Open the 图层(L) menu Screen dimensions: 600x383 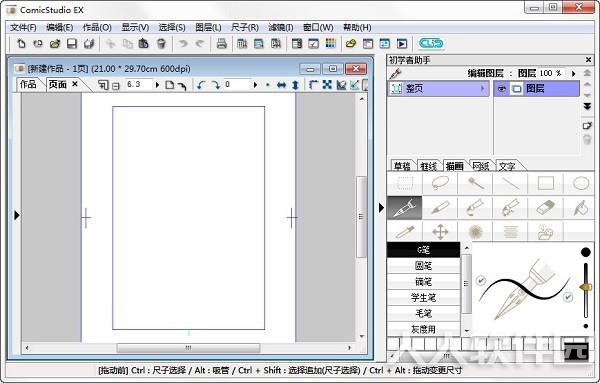[x=208, y=28]
